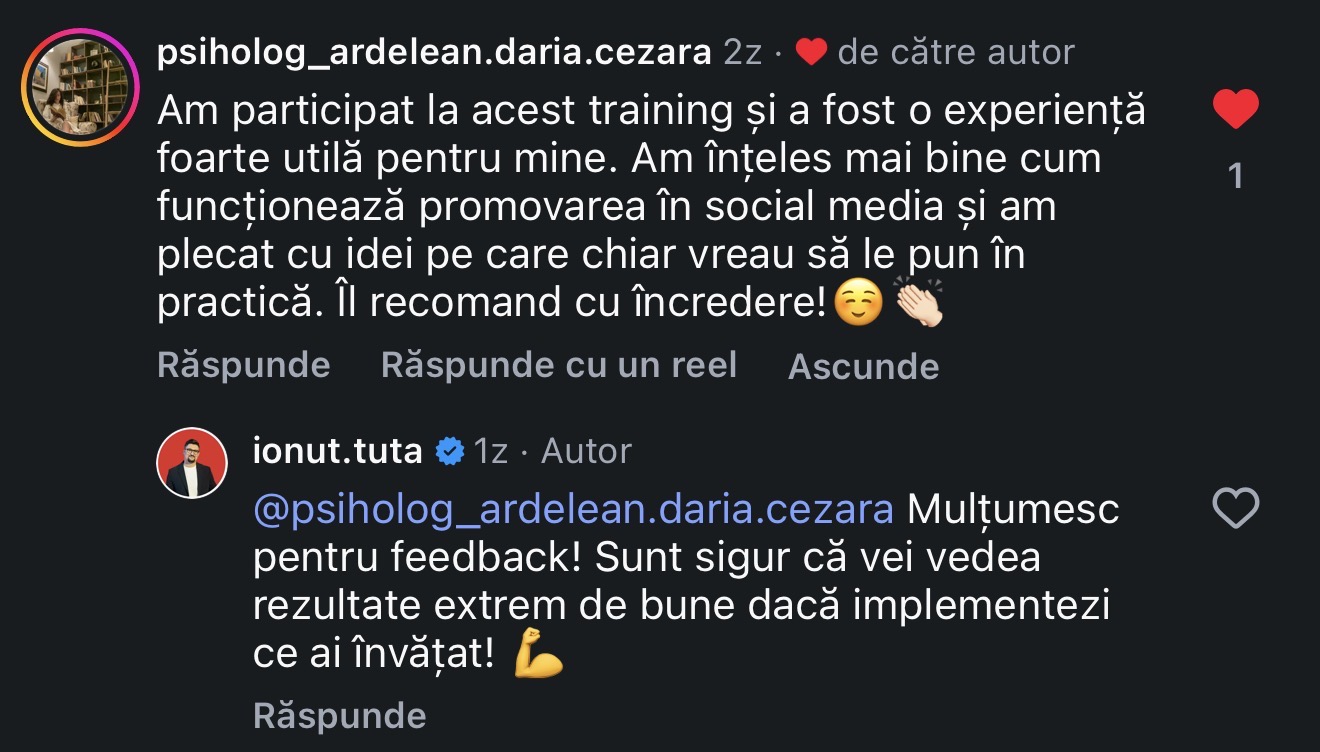Click the "1z" timestamp on the reply

tap(491, 451)
